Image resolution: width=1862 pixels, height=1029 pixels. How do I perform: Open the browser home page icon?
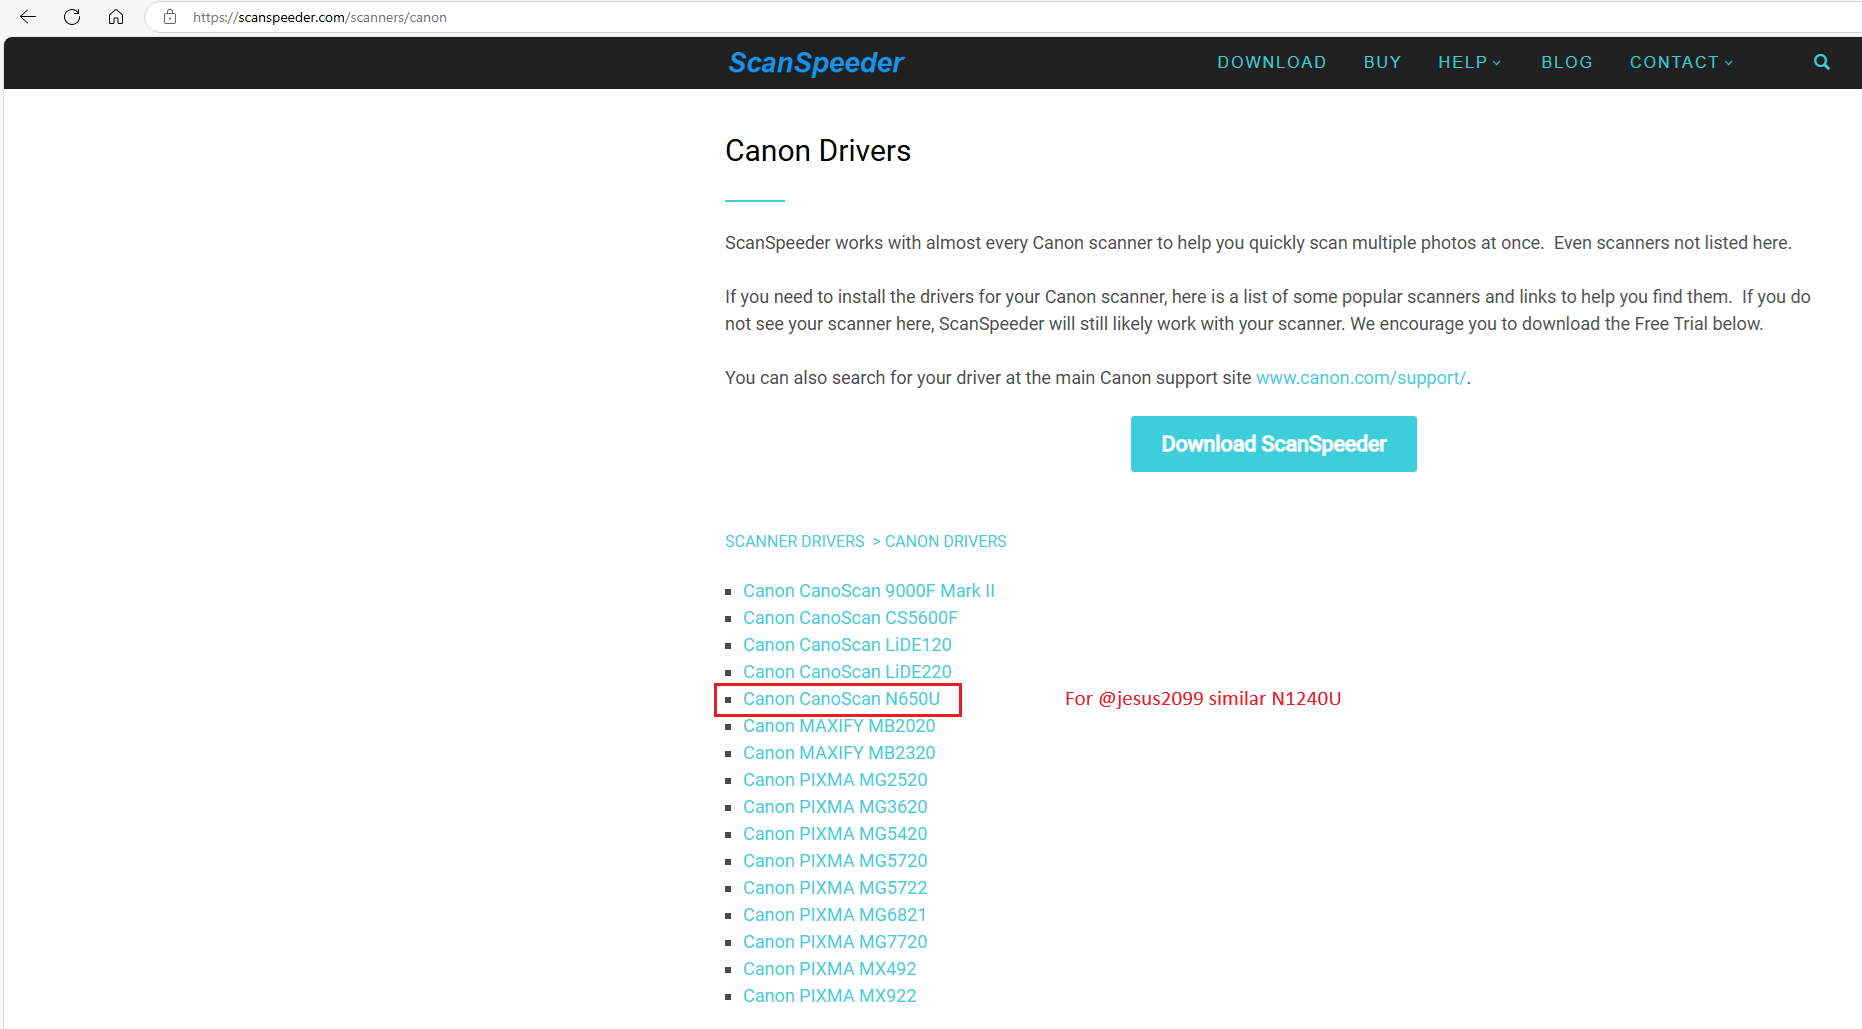[x=116, y=17]
